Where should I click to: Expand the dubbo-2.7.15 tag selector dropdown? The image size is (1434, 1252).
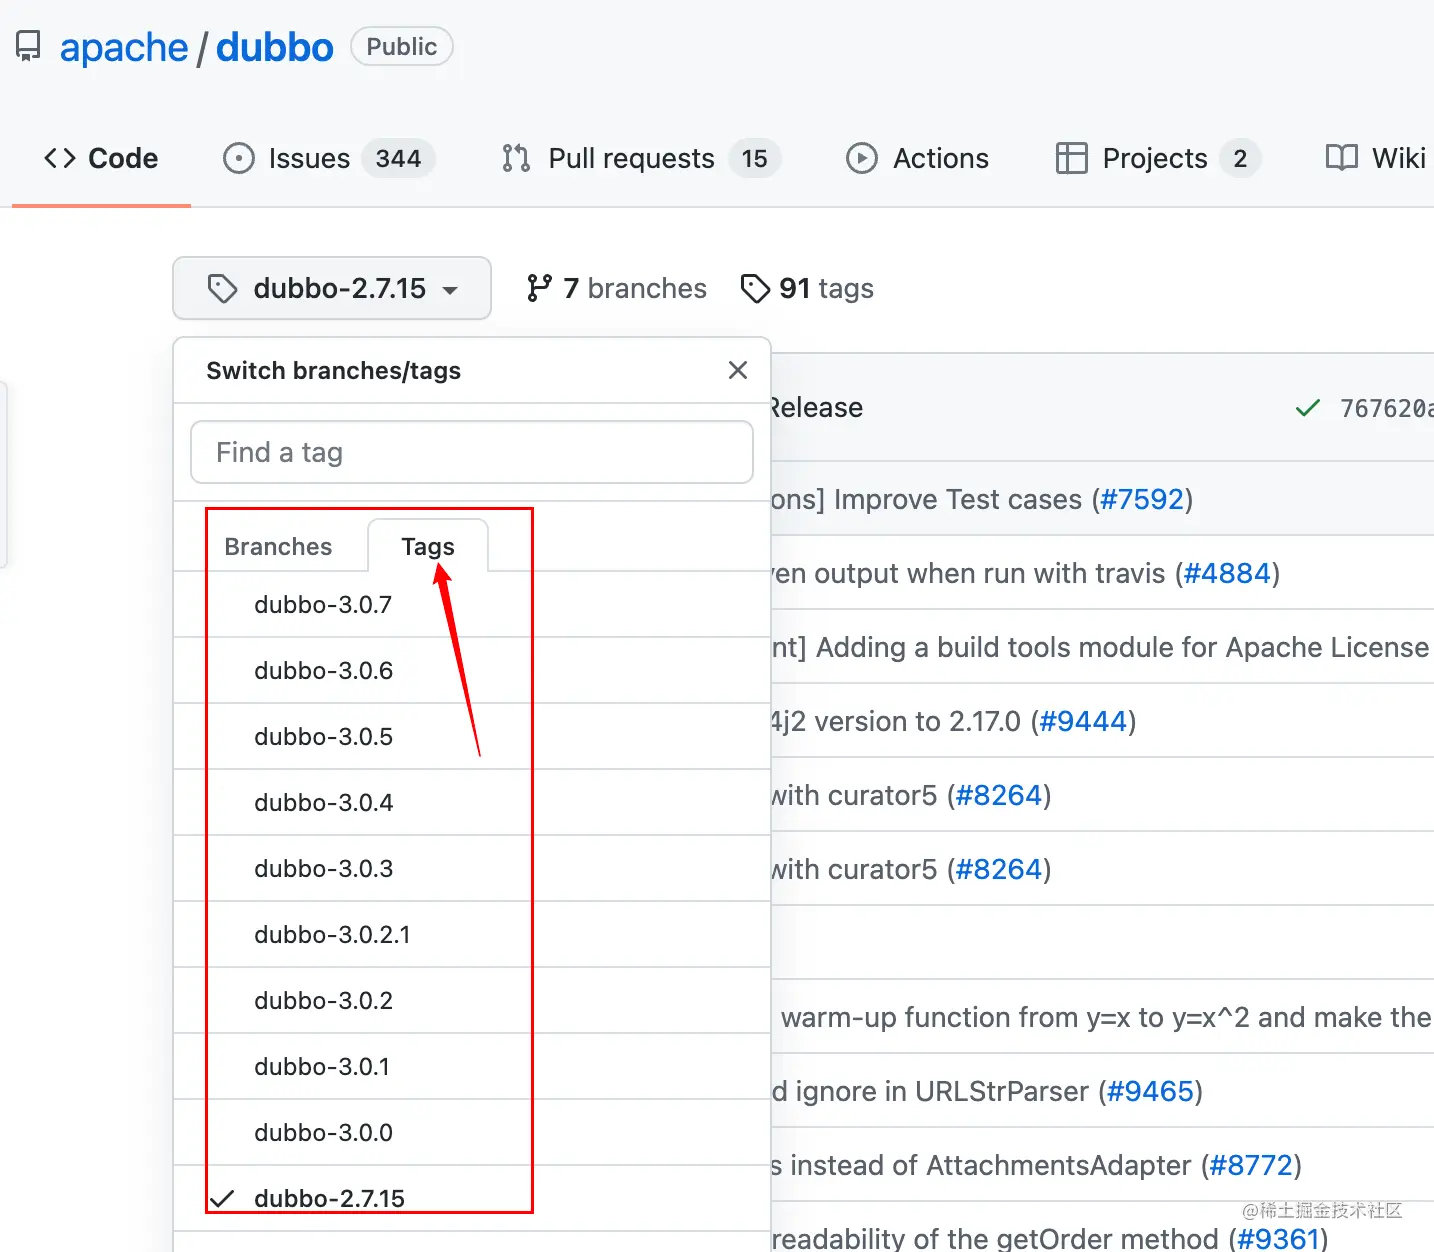(x=332, y=288)
